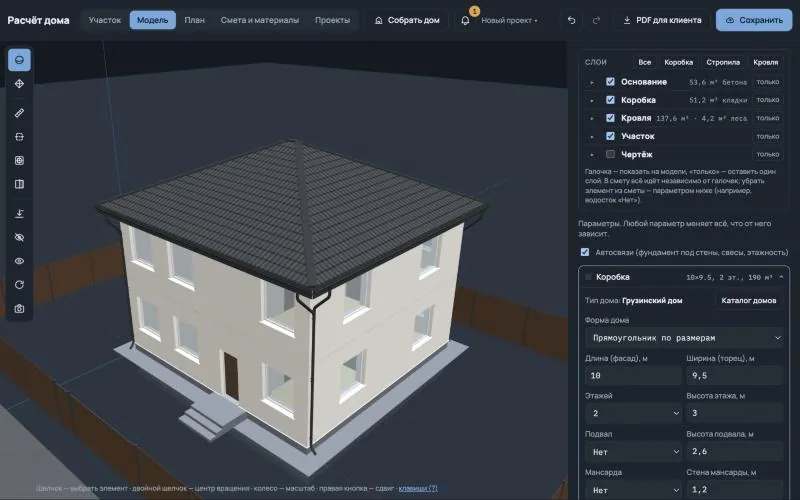Save project with Сохранить button
Image resolution: width=800 pixels, height=500 pixels.
754,20
